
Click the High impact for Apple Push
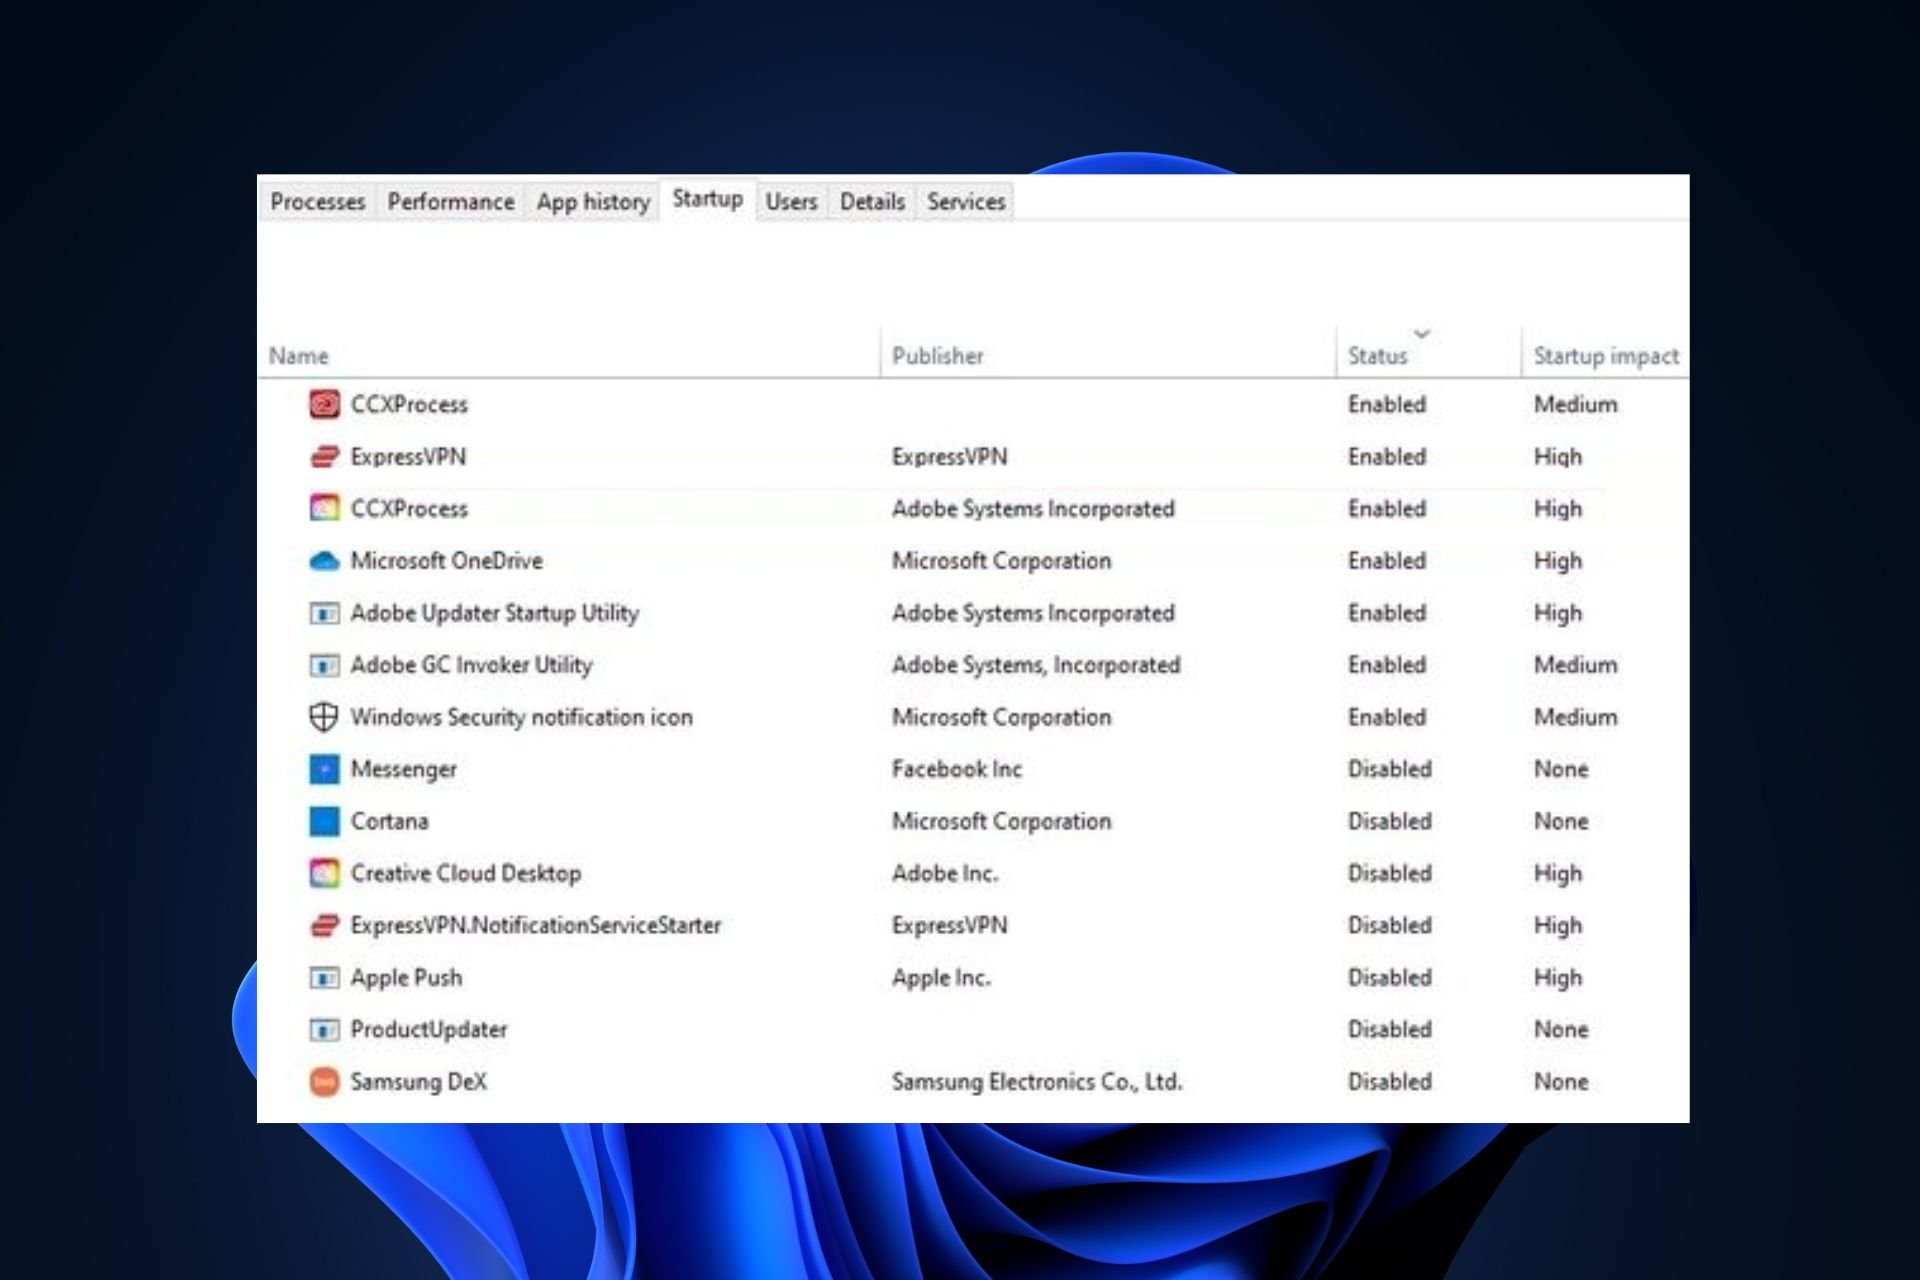tap(1558, 977)
